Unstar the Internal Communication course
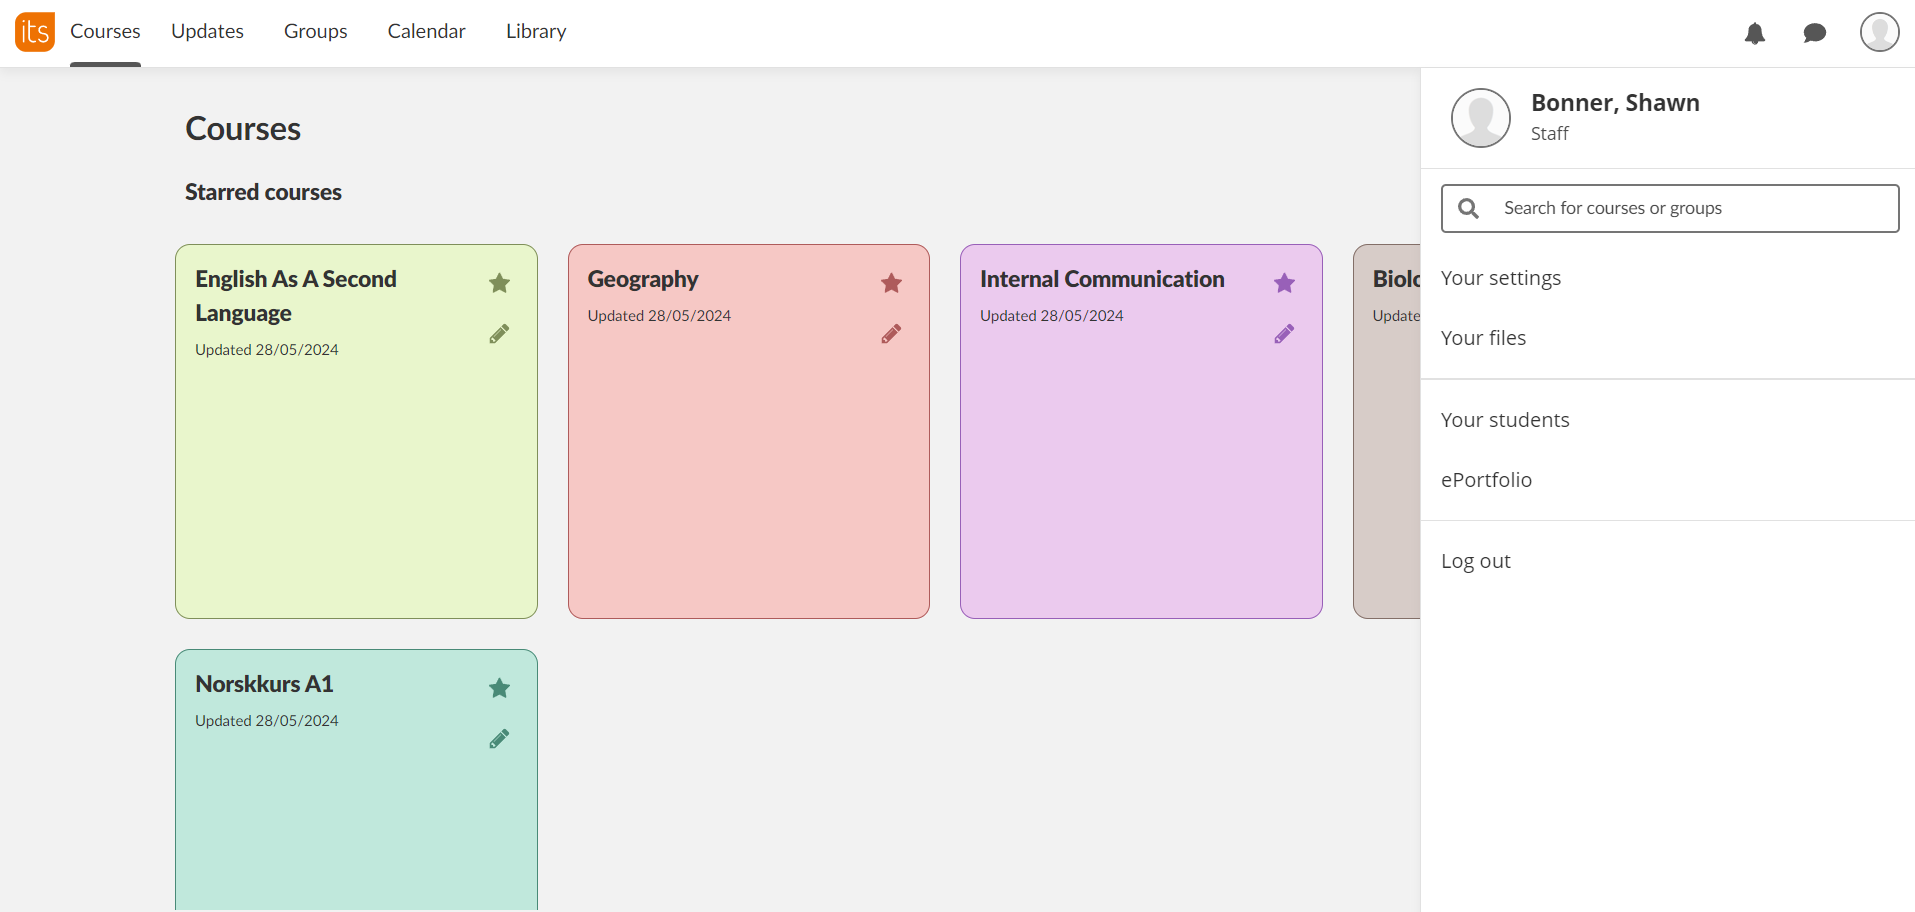This screenshot has width=1915, height=912. [x=1284, y=283]
